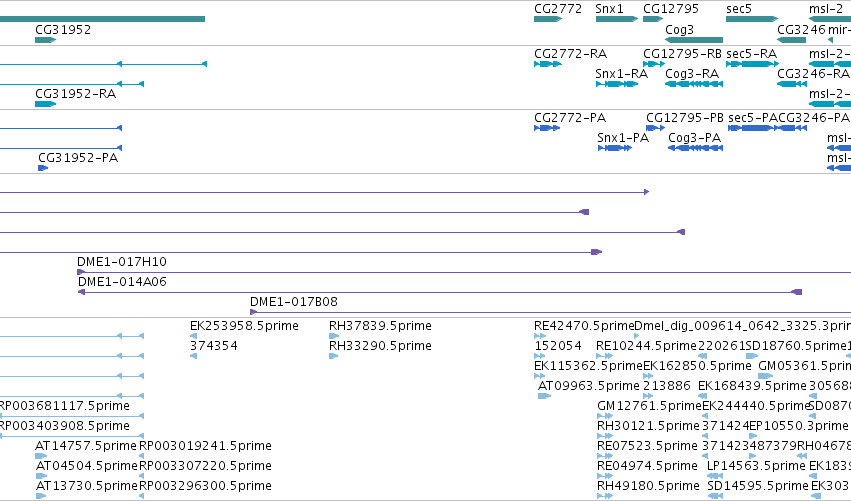Click the CG31952-RA transcript bar
This screenshot has width=851, height=501.
(46, 104)
